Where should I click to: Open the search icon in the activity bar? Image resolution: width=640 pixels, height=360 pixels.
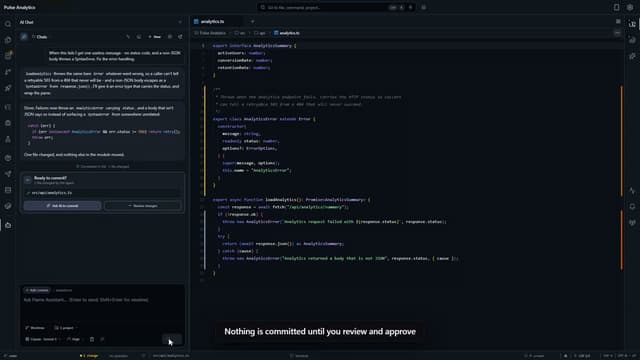click(x=8, y=24)
